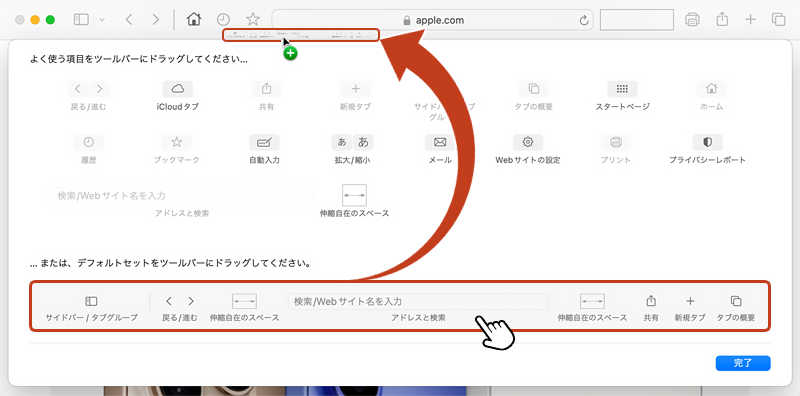Click タブの概要 in the default set

tap(736, 308)
